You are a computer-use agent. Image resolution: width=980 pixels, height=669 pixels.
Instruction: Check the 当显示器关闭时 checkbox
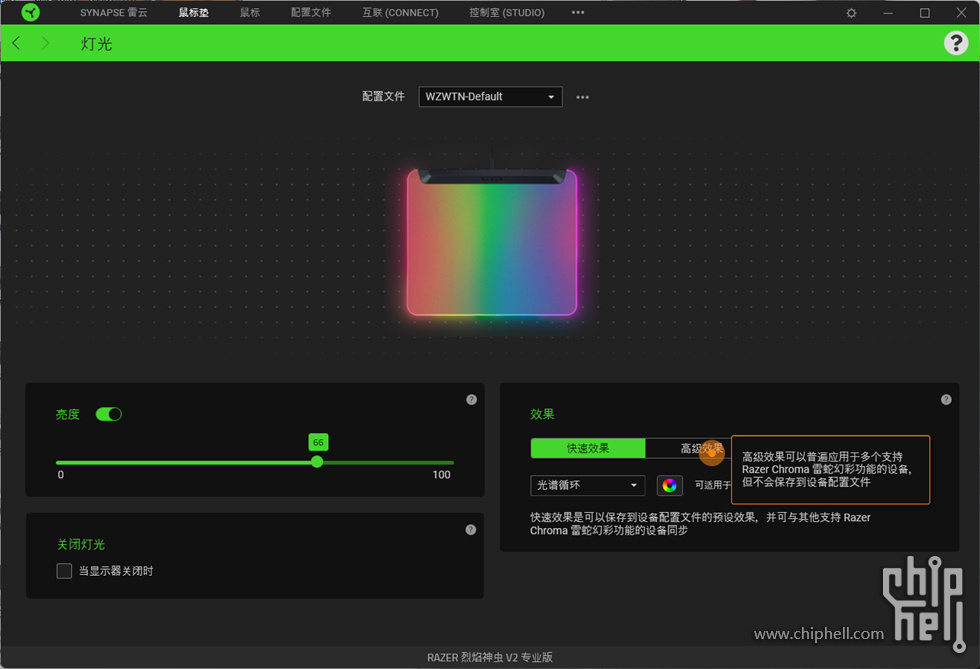pos(64,571)
